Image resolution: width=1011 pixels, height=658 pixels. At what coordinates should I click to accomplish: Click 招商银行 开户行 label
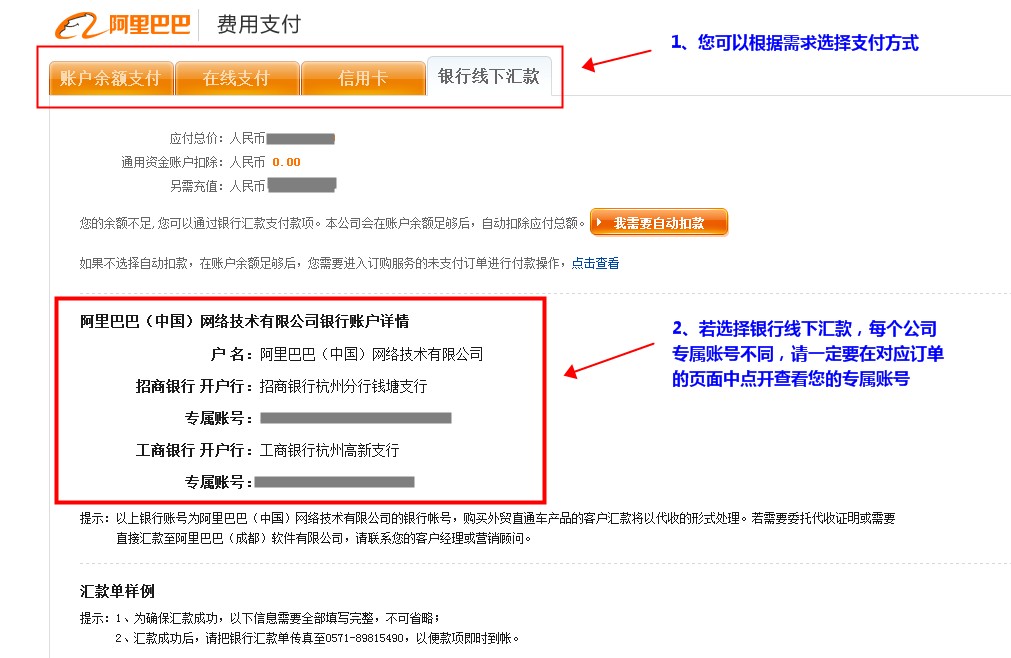tap(193, 386)
